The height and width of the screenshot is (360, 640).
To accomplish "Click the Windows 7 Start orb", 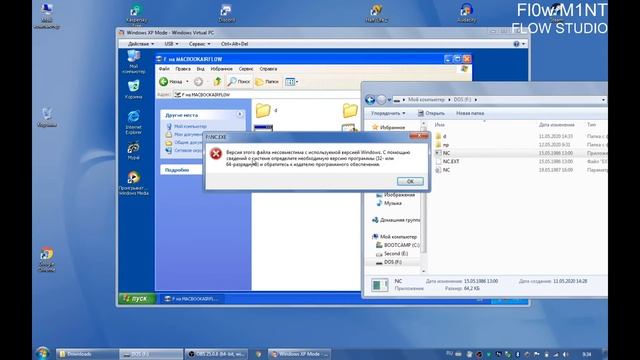I will (x=42, y=353).
